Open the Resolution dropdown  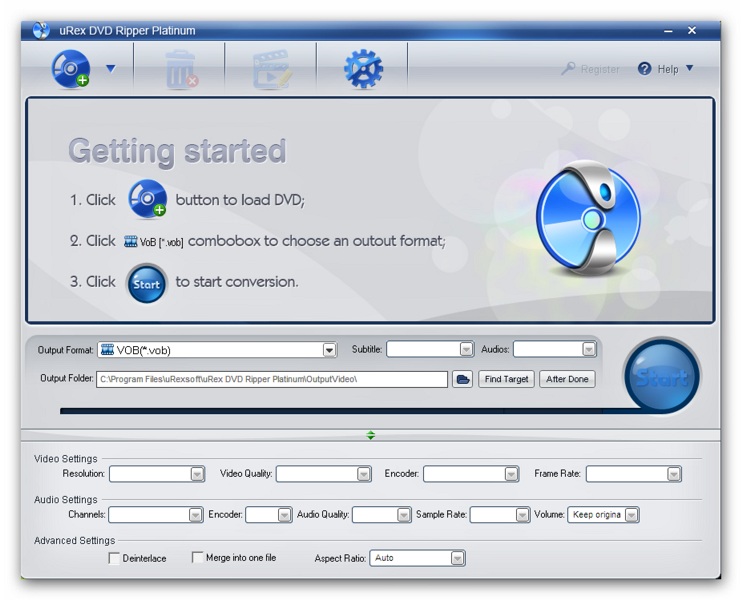(x=157, y=474)
